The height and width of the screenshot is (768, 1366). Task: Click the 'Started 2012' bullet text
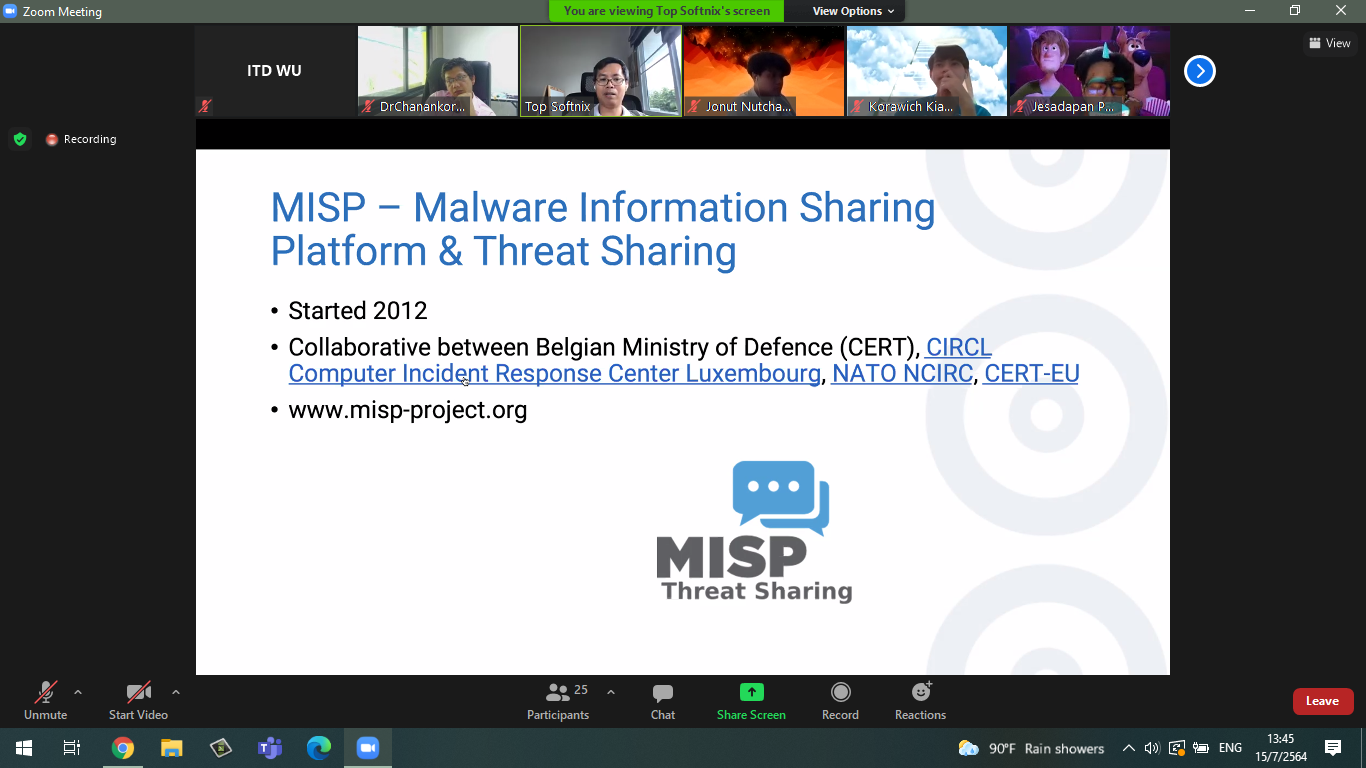coord(357,311)
